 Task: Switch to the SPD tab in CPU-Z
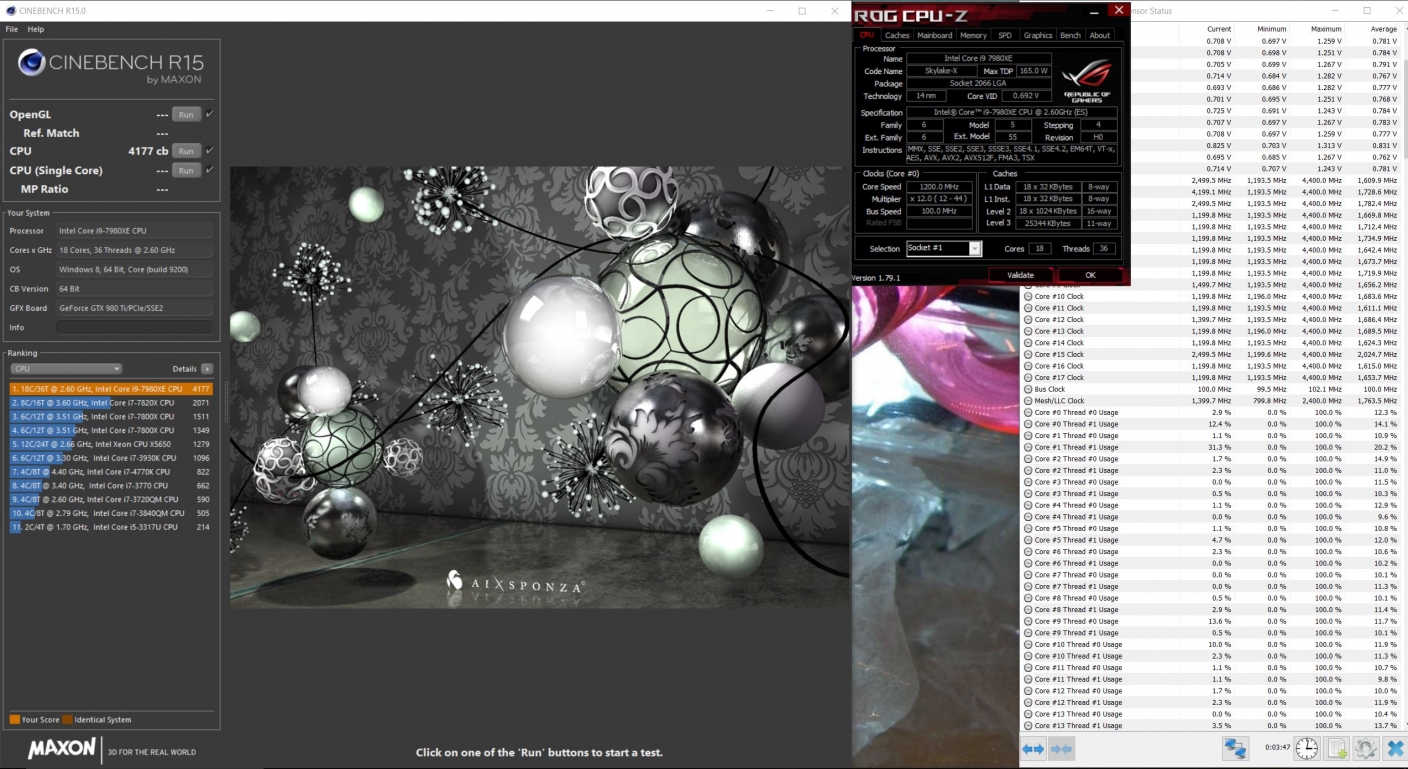pos(1005,35)
